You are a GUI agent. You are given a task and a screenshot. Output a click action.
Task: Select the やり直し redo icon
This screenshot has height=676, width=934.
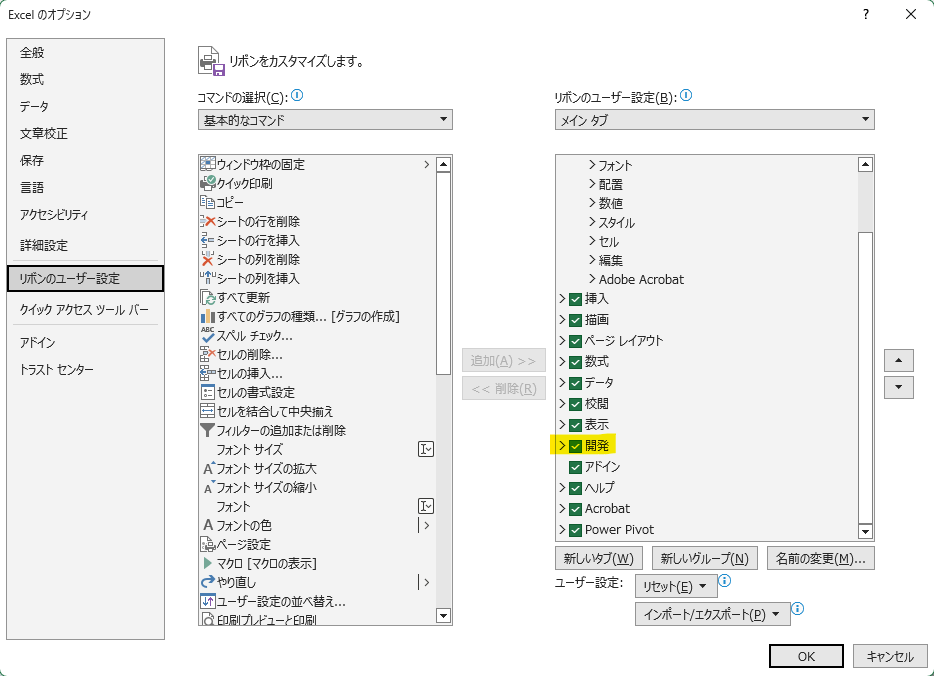[208, 582]
